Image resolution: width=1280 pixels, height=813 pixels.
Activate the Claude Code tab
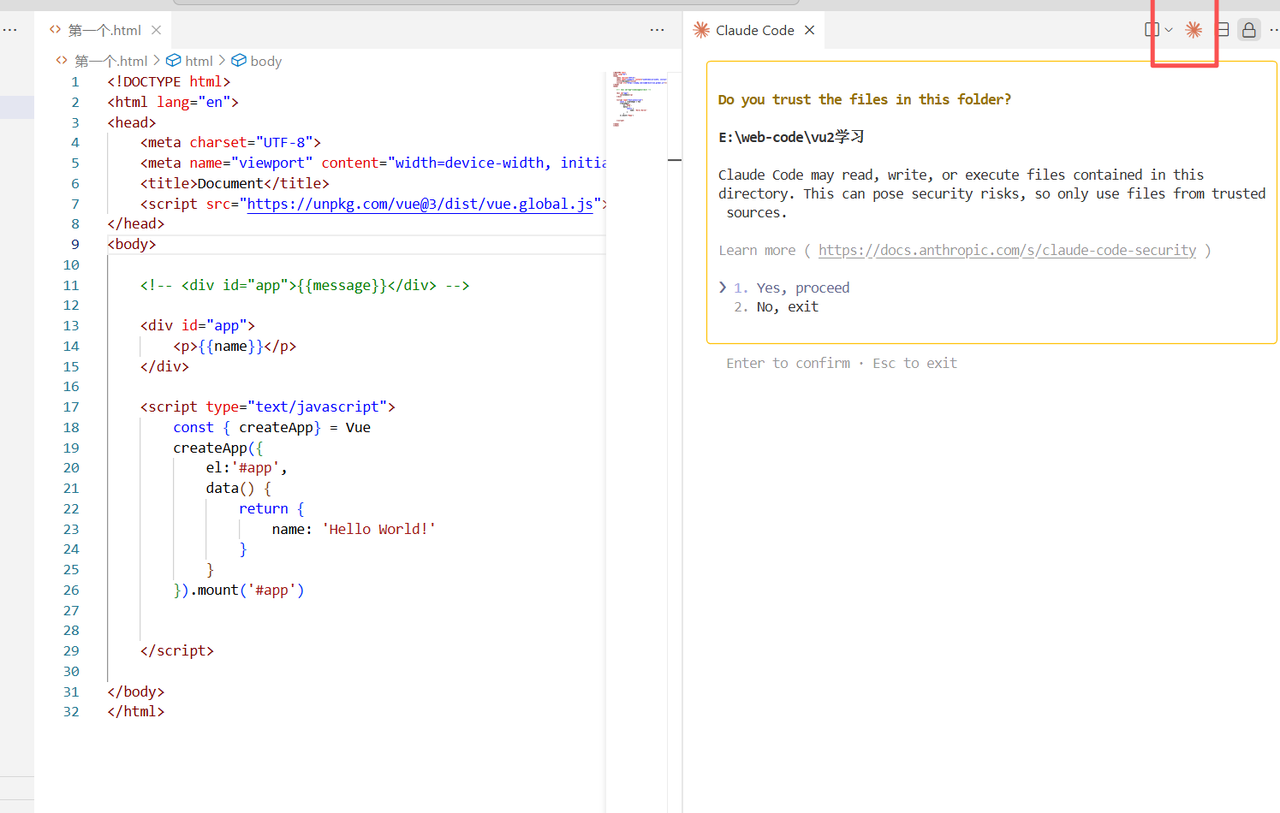pos(754,30)
